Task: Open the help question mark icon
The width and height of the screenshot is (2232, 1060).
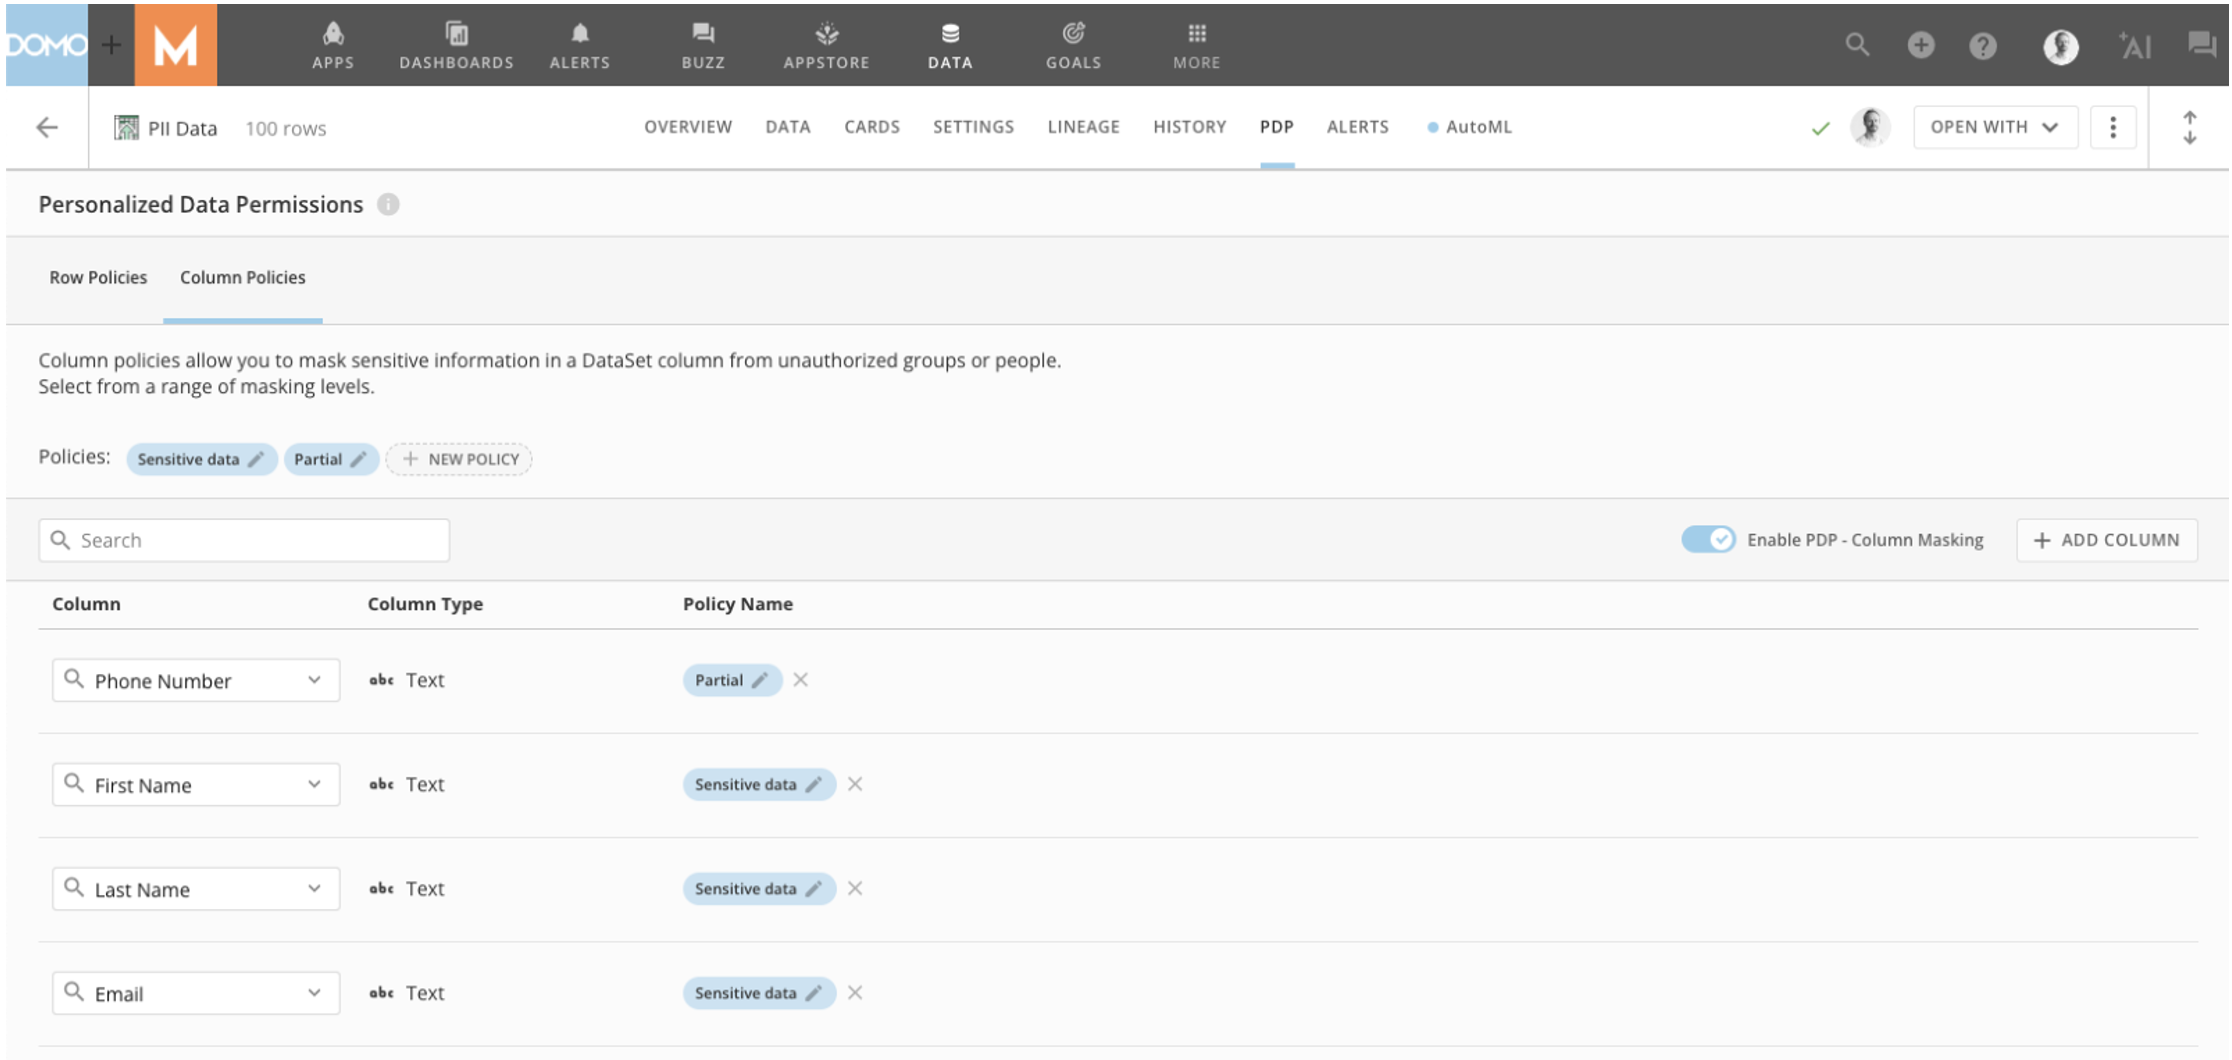Action: point(1982,46)
